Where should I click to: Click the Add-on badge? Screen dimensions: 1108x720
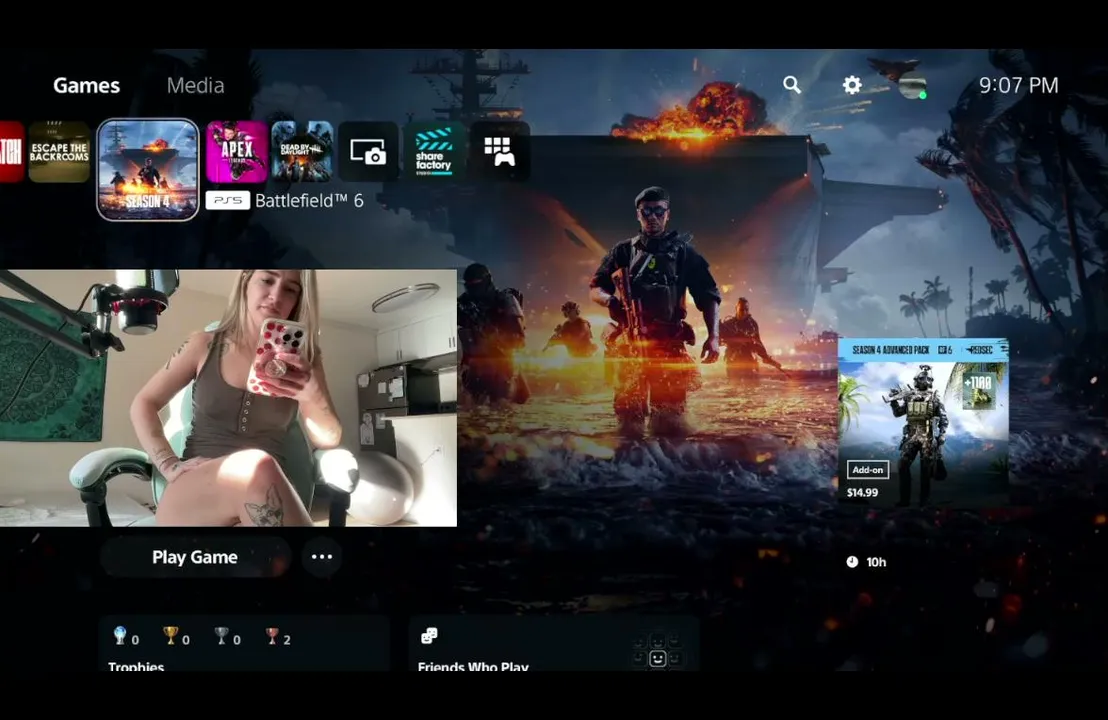tap(868, 470)
